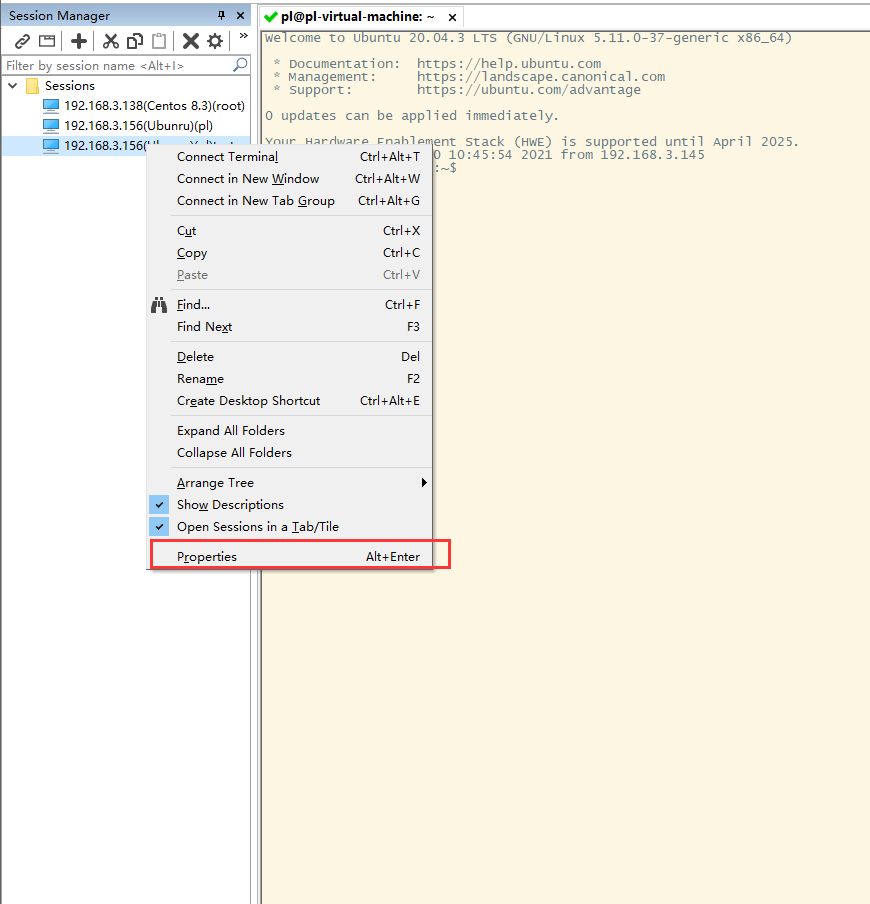The height and width of the screenshot is (904, 870).
Task: Click the connect-in-tab window icon
Action: pos(47,41)
